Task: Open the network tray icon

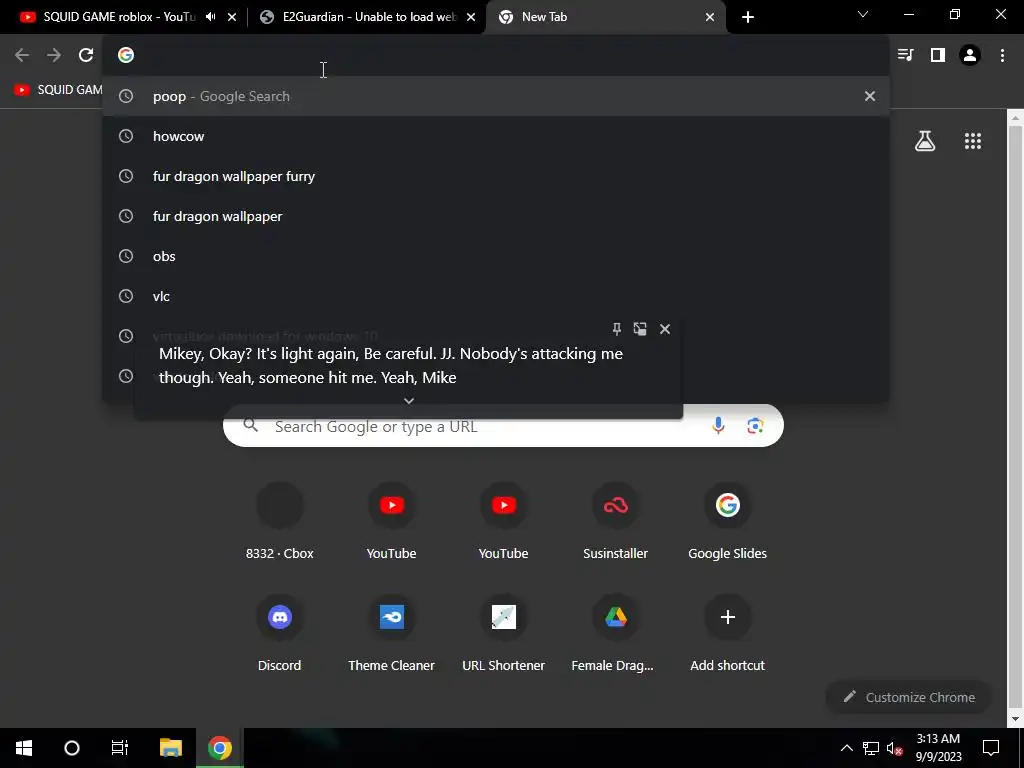Action: (x=871, y=748)
